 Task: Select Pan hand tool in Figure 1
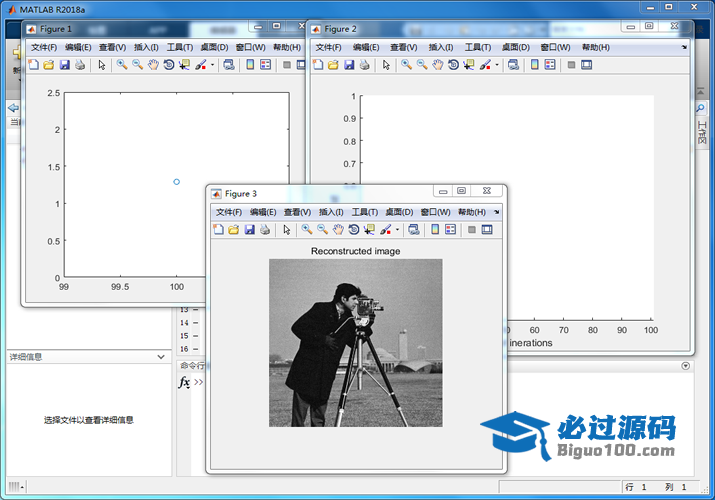(153, 65)
